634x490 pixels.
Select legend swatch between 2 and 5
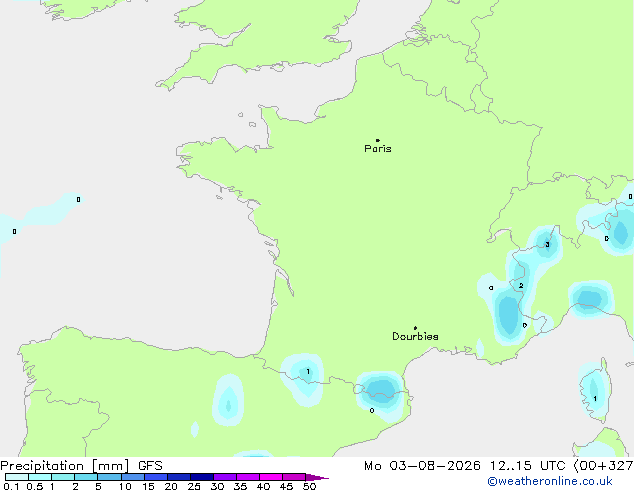pyautogui.click(x=86, y=477)
